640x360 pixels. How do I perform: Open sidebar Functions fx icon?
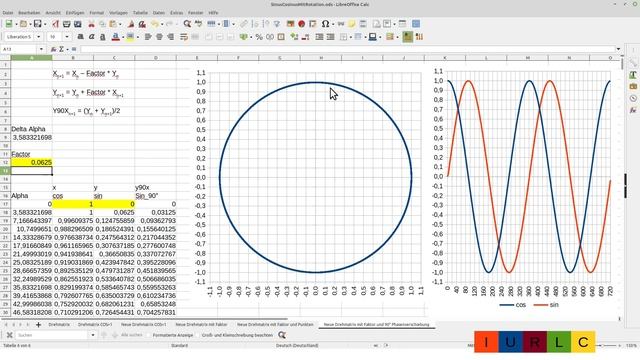633,110
